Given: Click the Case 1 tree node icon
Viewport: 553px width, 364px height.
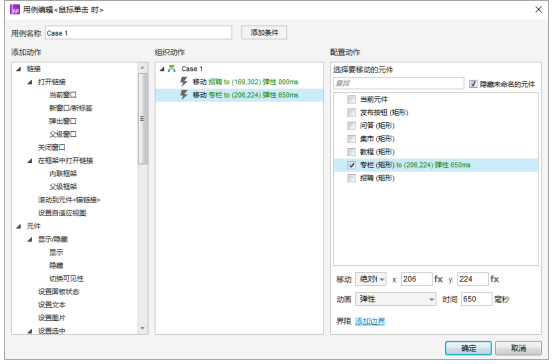Looking at the screenshot, I should (x=172, y=69).
